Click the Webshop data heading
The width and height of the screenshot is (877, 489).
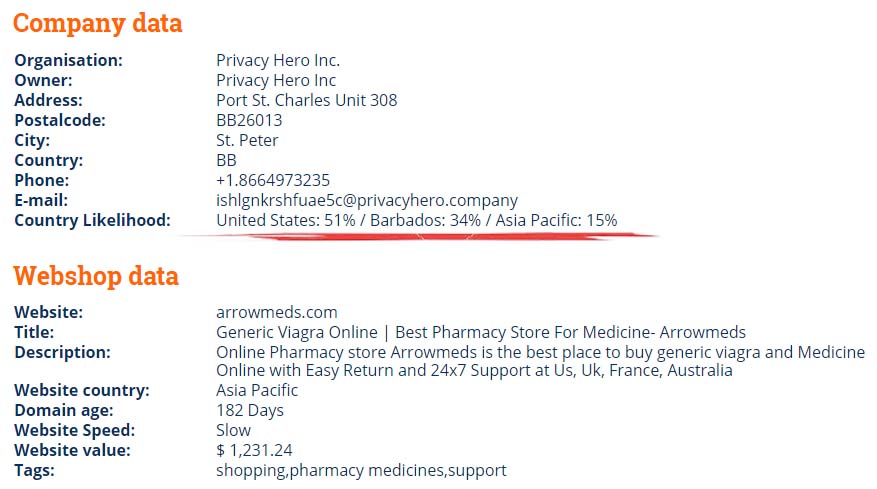click(x=96, y=276)
